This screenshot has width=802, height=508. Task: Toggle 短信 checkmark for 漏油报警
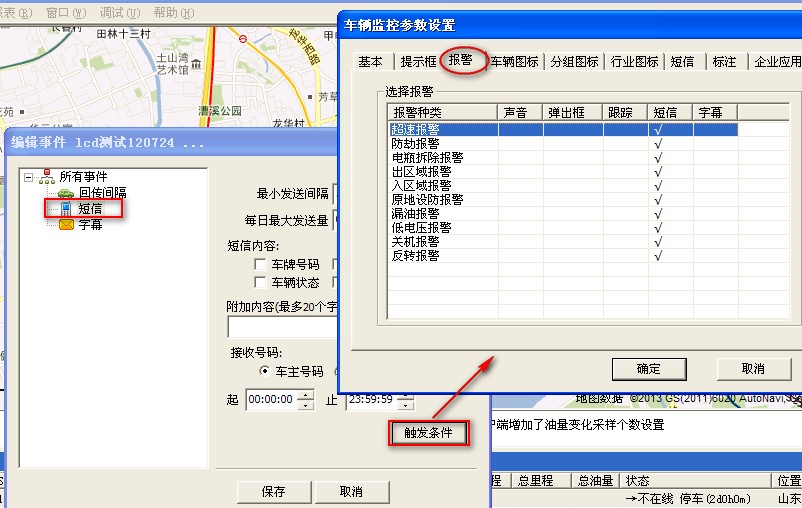click(x=658, y=214)
